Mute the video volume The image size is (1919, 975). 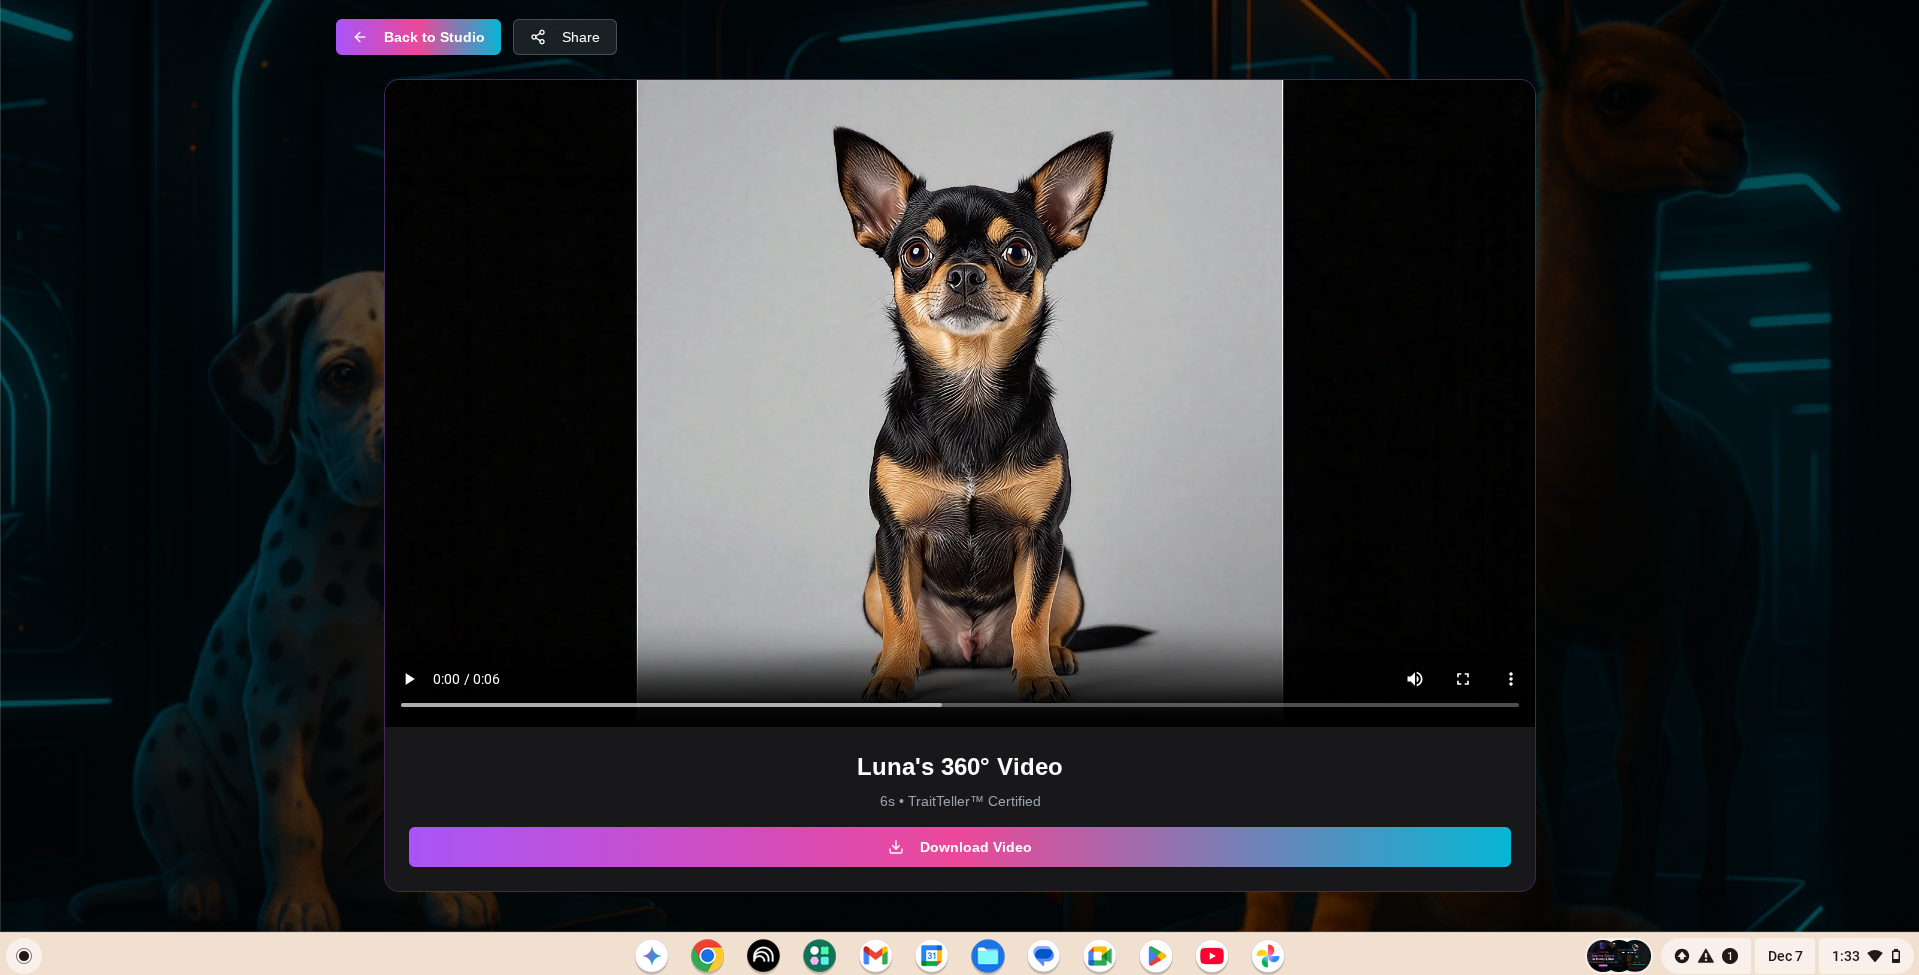click(1414, 679)
